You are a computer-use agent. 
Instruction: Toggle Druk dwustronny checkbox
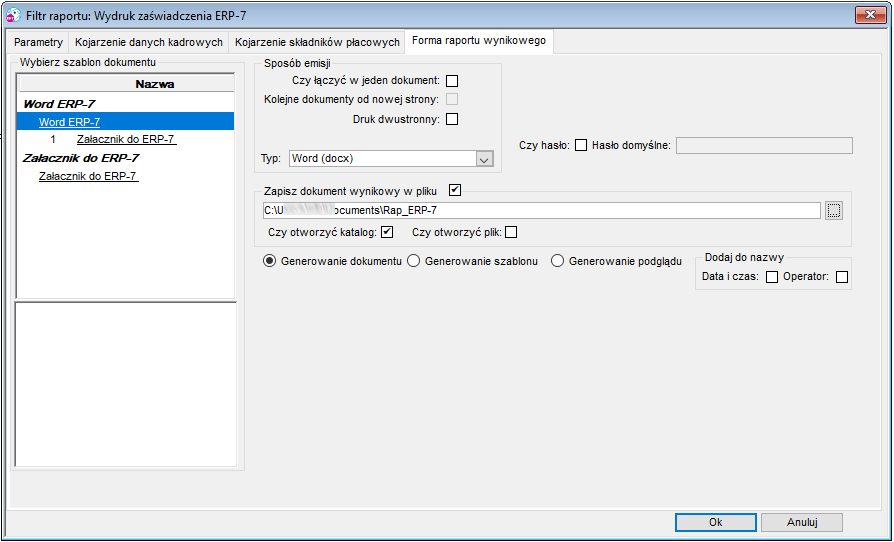(x=452, y=119)
